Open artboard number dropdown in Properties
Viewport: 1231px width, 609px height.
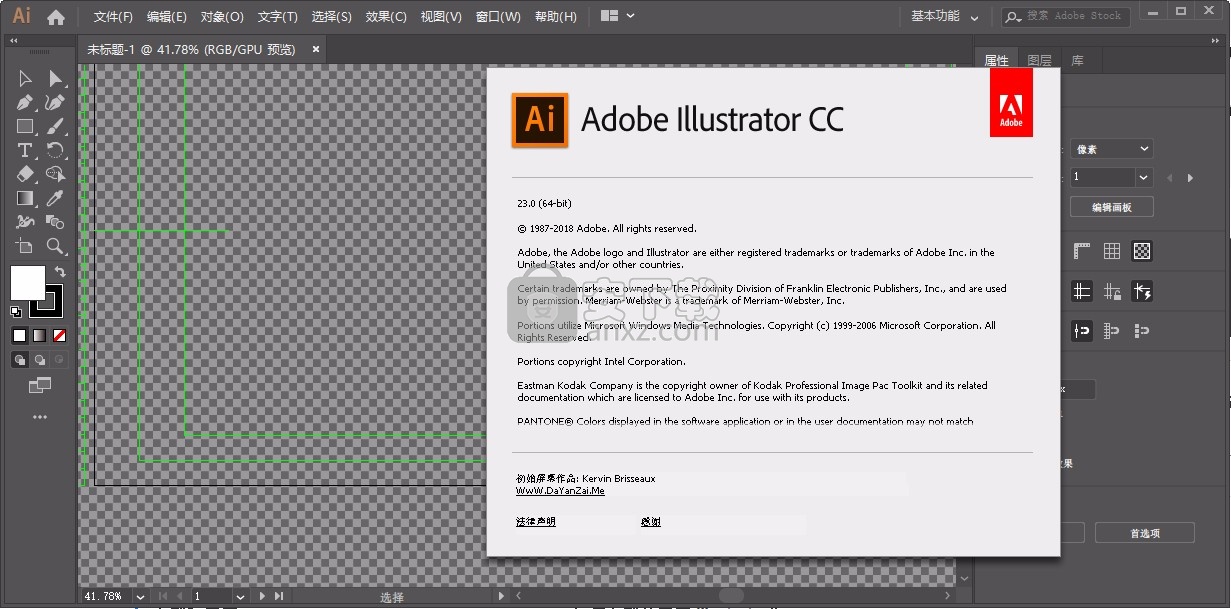coord(1144,177)
